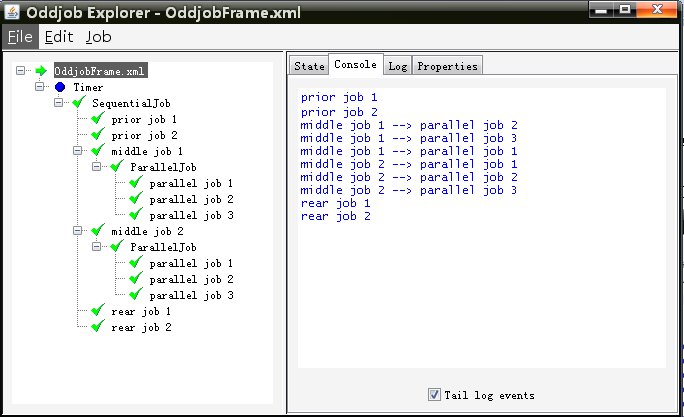
Task: Open the File menu
Action: click(x=20, y=37)
